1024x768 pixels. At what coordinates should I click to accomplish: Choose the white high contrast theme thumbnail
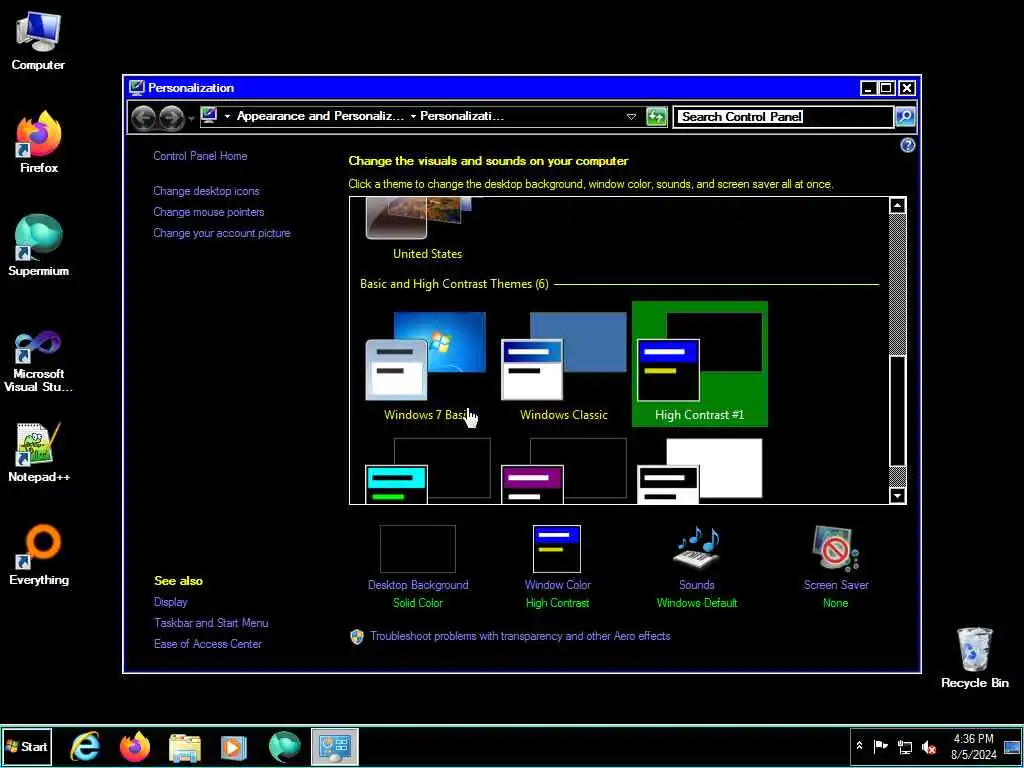pos(699,470)
